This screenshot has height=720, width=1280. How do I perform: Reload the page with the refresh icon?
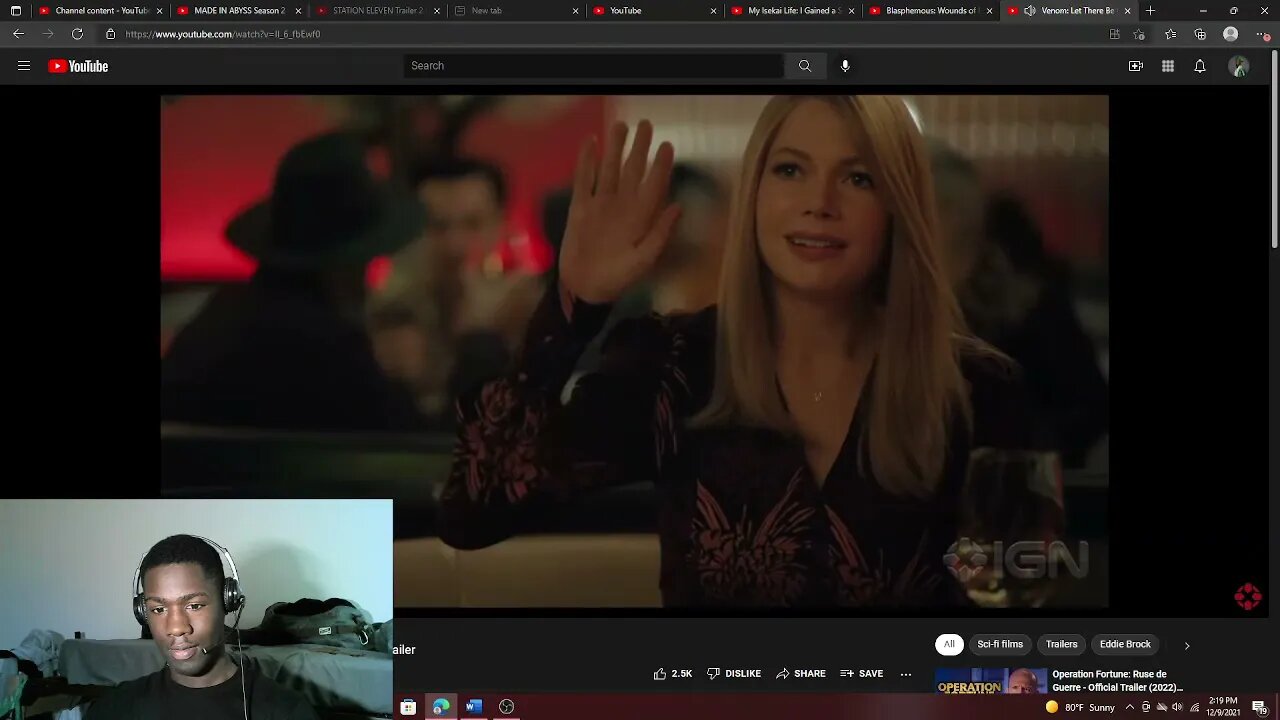click(x=77, y=34)
